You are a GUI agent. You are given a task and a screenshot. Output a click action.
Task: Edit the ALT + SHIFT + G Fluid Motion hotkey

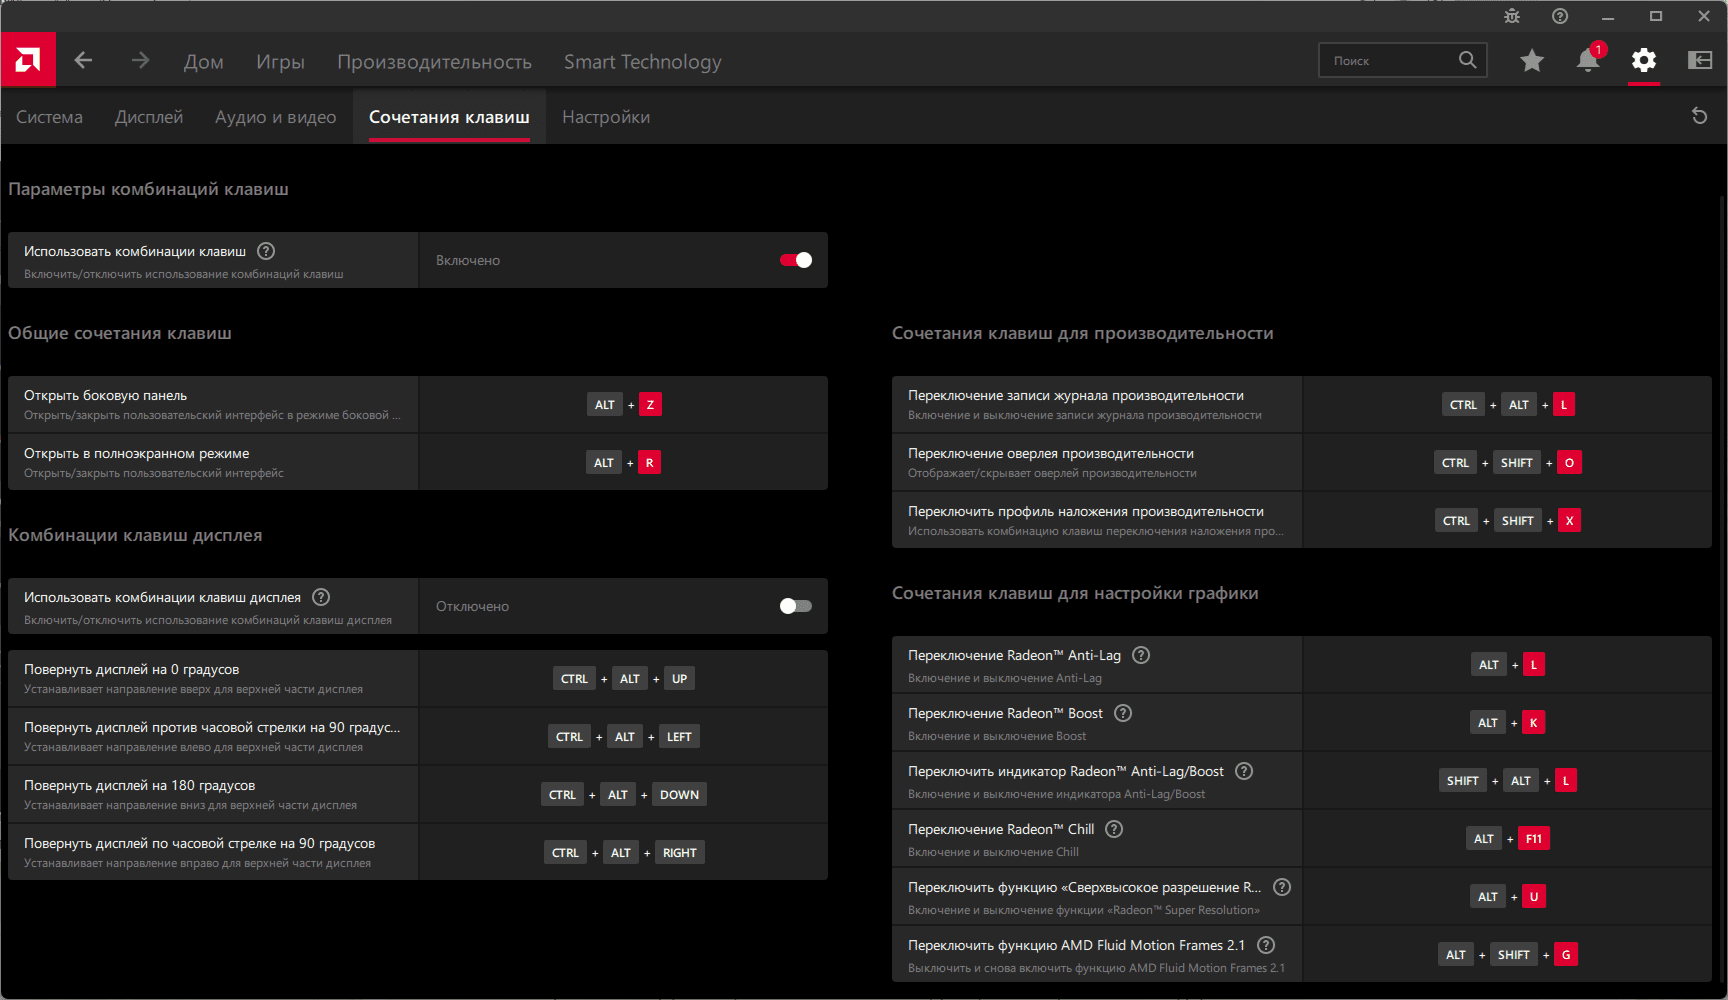[x=1508, y=955]
